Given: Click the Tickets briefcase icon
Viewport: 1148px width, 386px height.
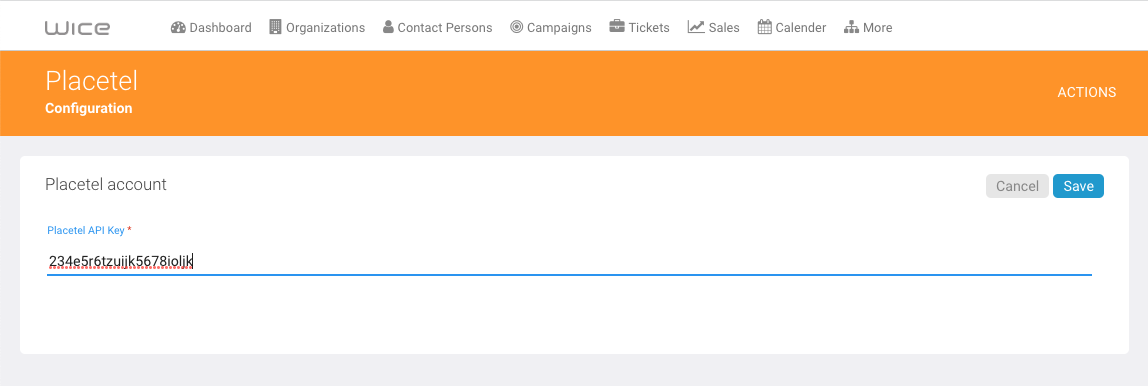Looking at the screenshot, I should coord(616,27).
